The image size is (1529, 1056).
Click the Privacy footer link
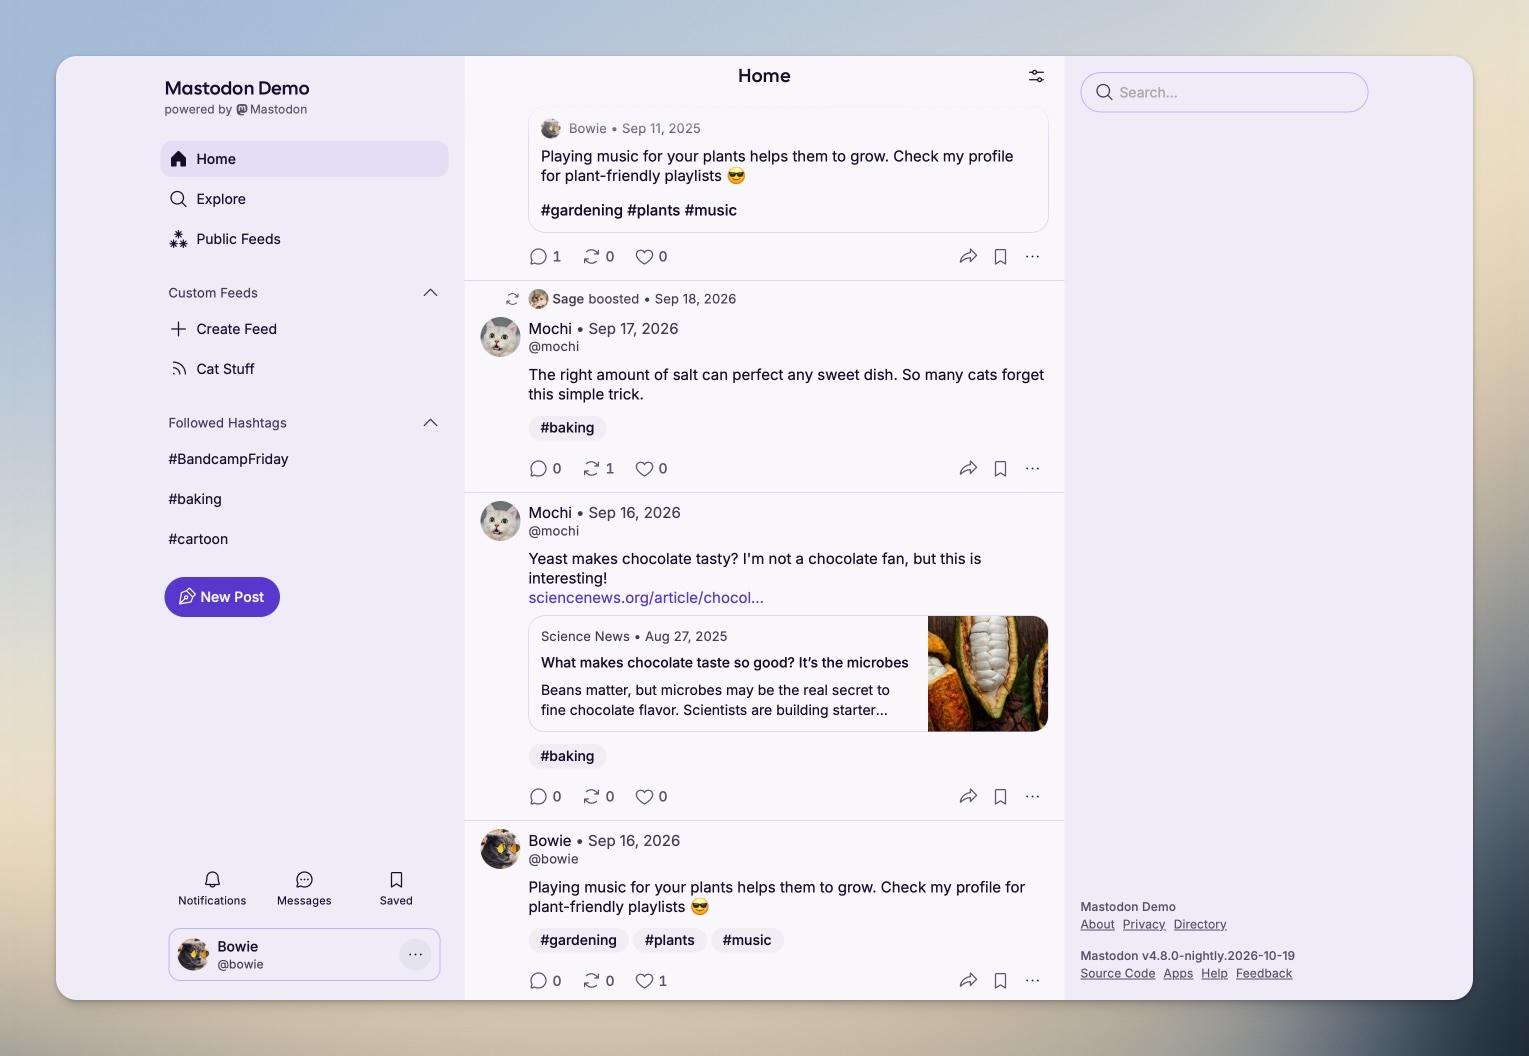pyautogui.click(x=1144, y=925)
